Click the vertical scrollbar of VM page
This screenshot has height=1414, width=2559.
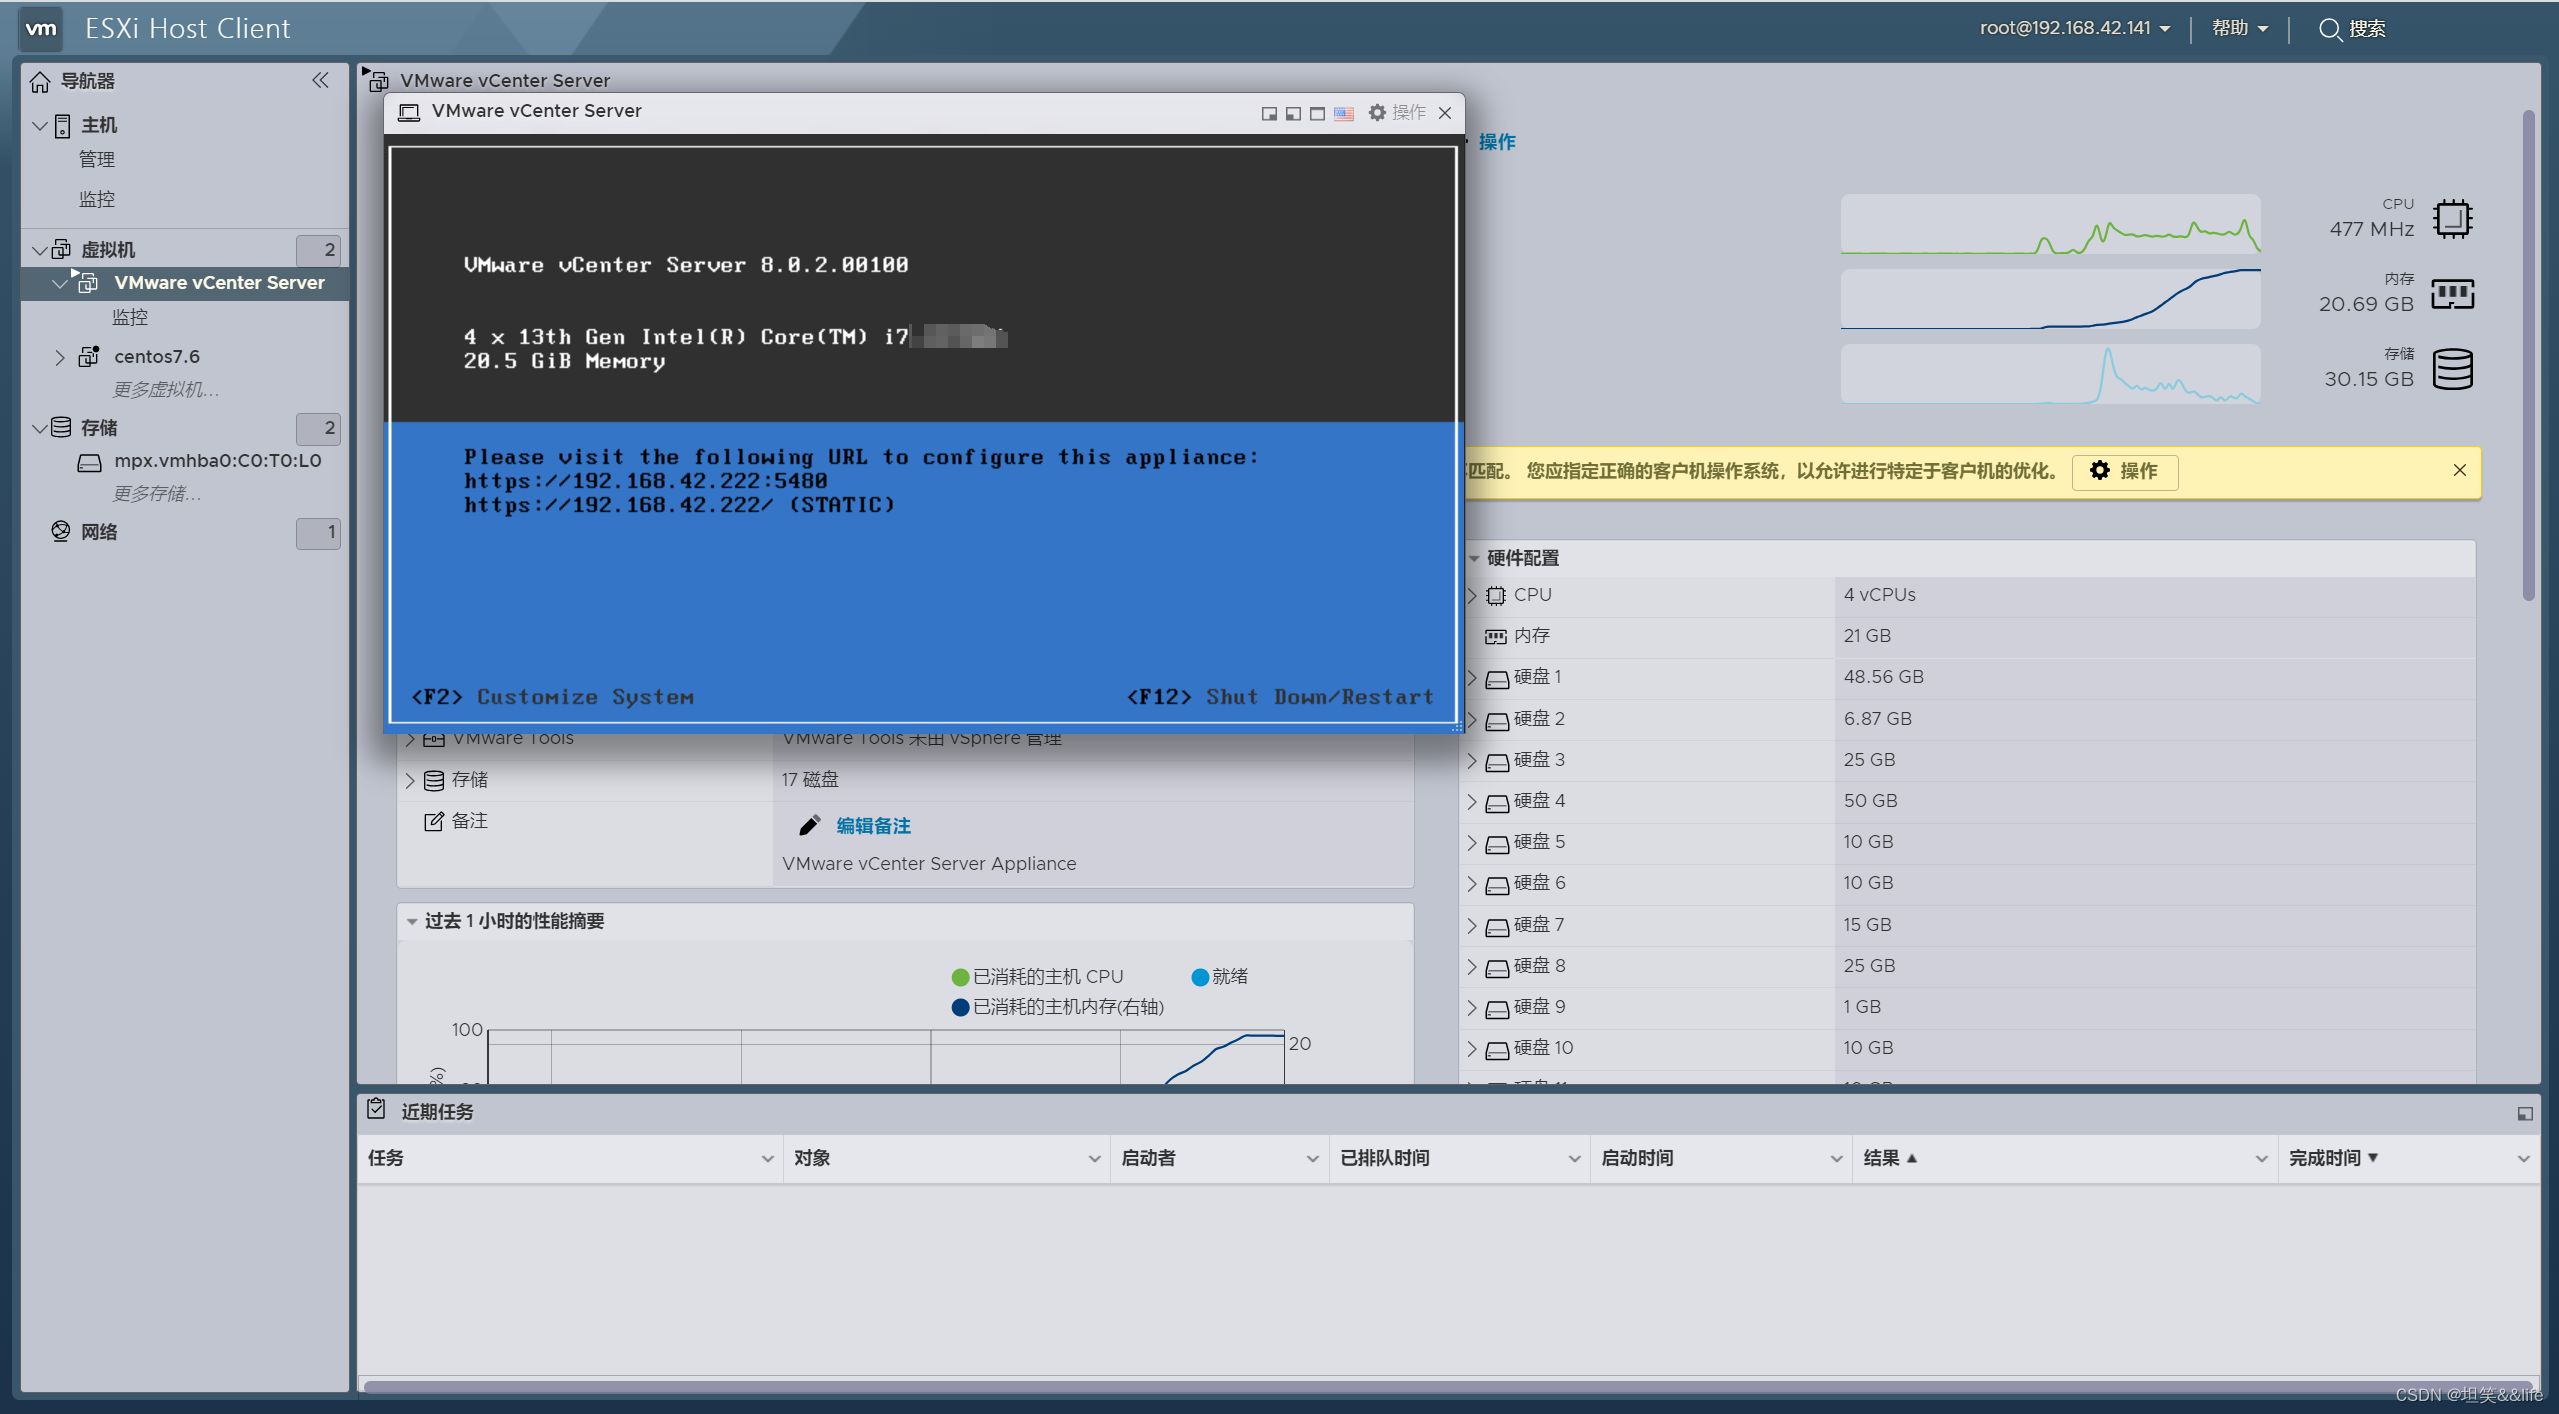coord(2528,355)
